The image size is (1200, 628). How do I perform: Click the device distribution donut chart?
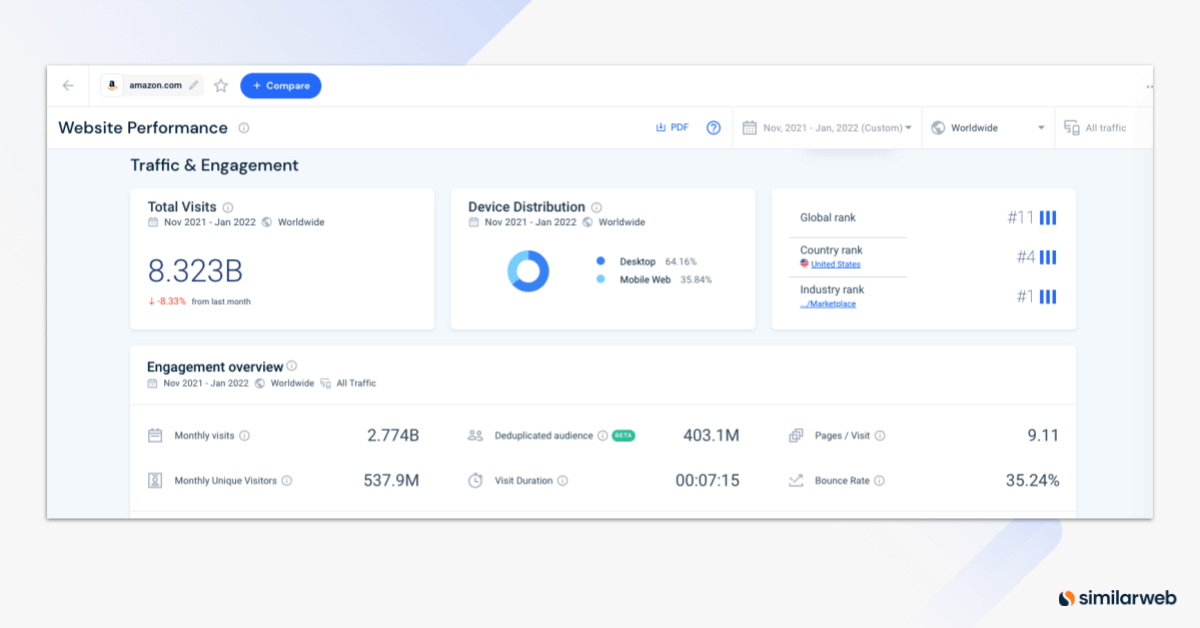pyautogui.click(x=529, y=271)
